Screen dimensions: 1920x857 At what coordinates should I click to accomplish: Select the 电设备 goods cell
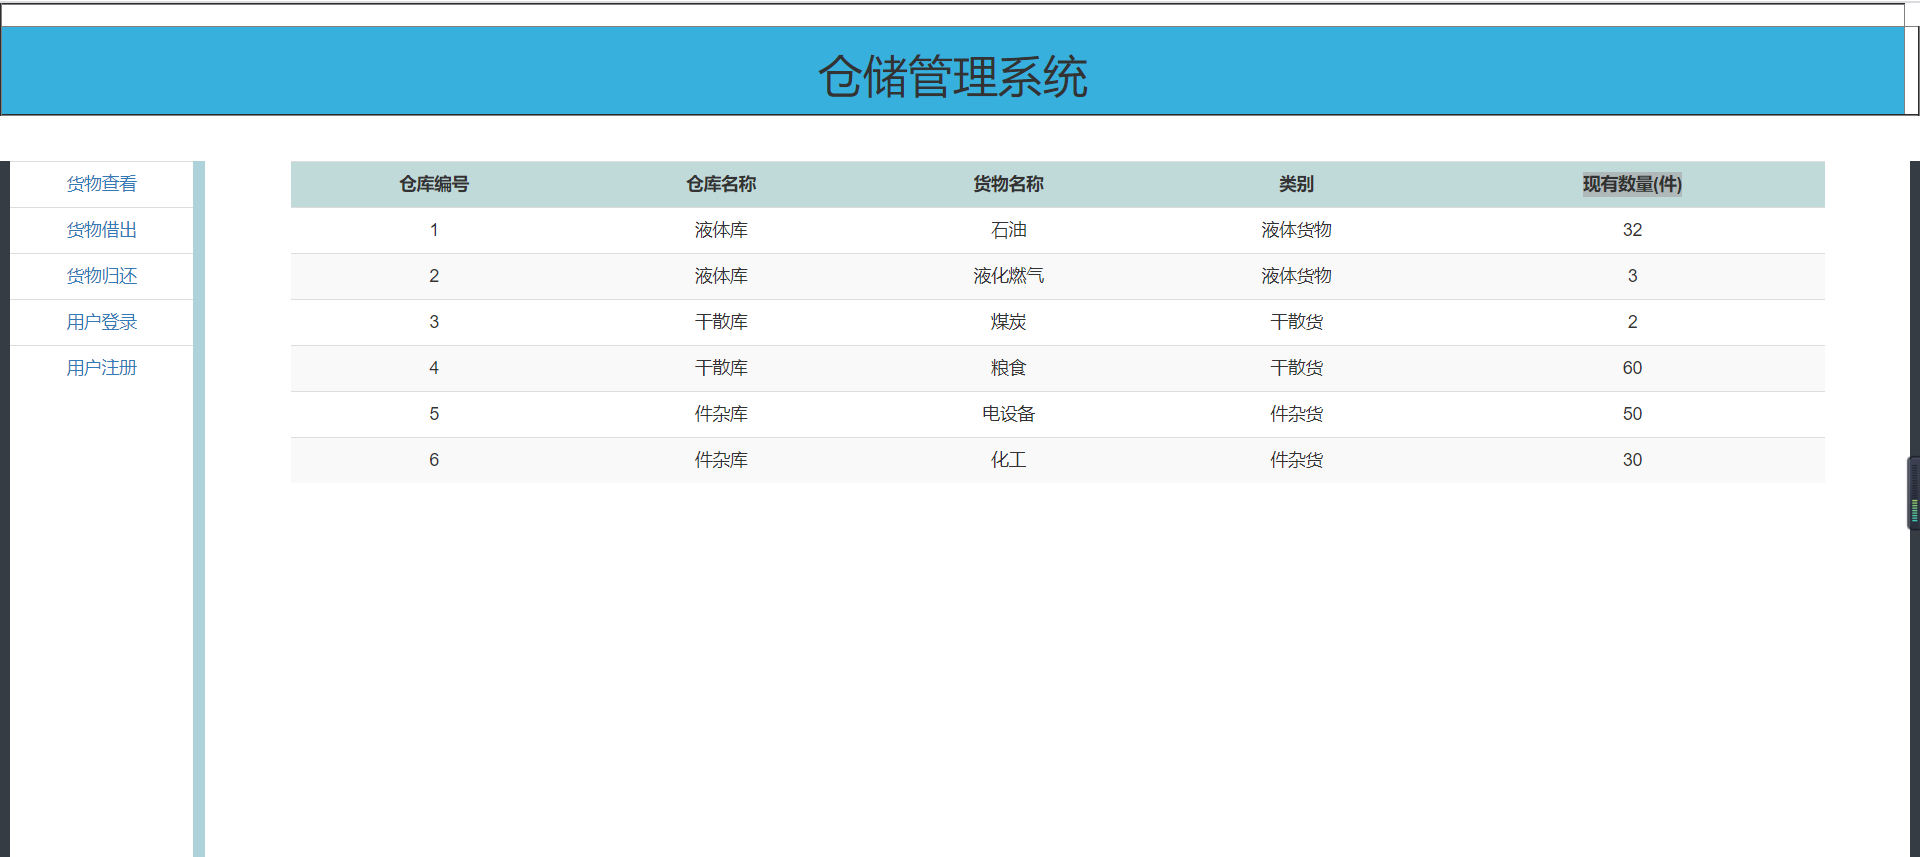click(1008, 414)
